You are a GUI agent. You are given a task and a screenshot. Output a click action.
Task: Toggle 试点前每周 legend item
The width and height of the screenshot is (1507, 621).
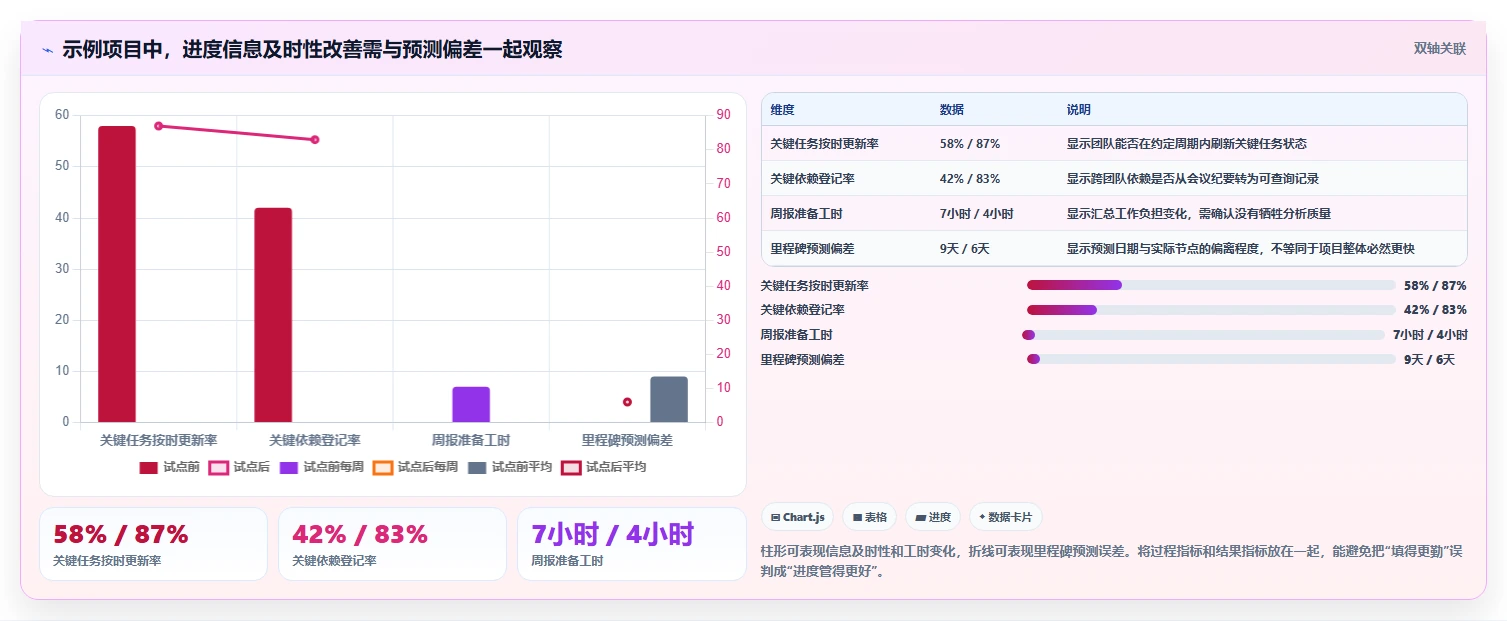[x=321, y=467]
